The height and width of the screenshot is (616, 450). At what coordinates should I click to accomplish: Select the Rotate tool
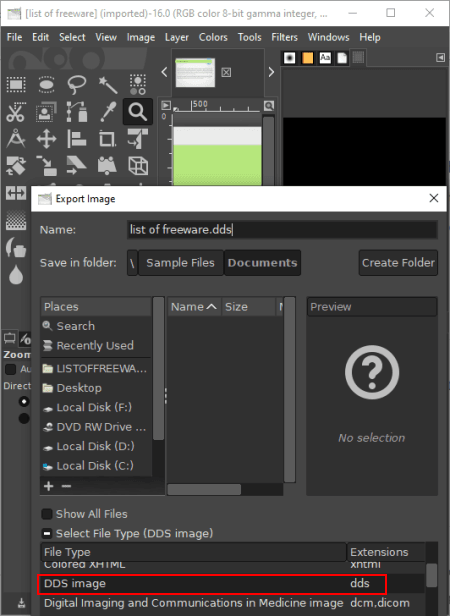(16, 165)
